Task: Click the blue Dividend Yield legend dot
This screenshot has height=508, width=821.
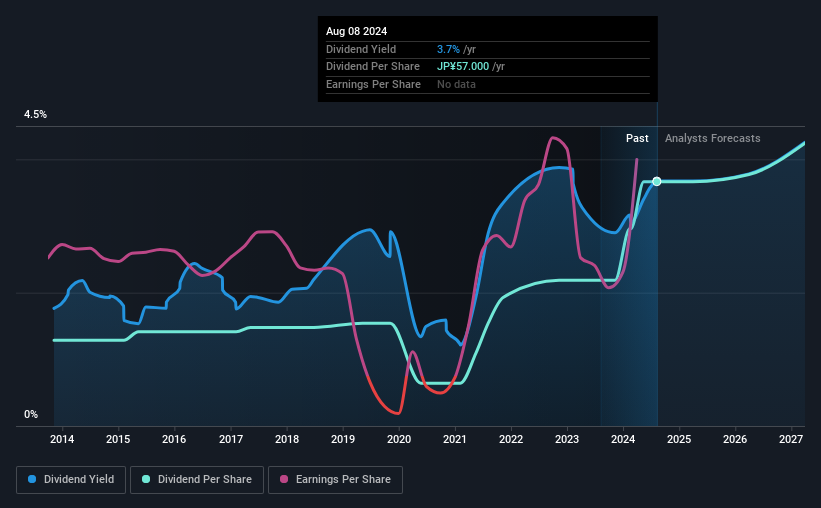Action: pyautogui.click(x=32, y=479)
